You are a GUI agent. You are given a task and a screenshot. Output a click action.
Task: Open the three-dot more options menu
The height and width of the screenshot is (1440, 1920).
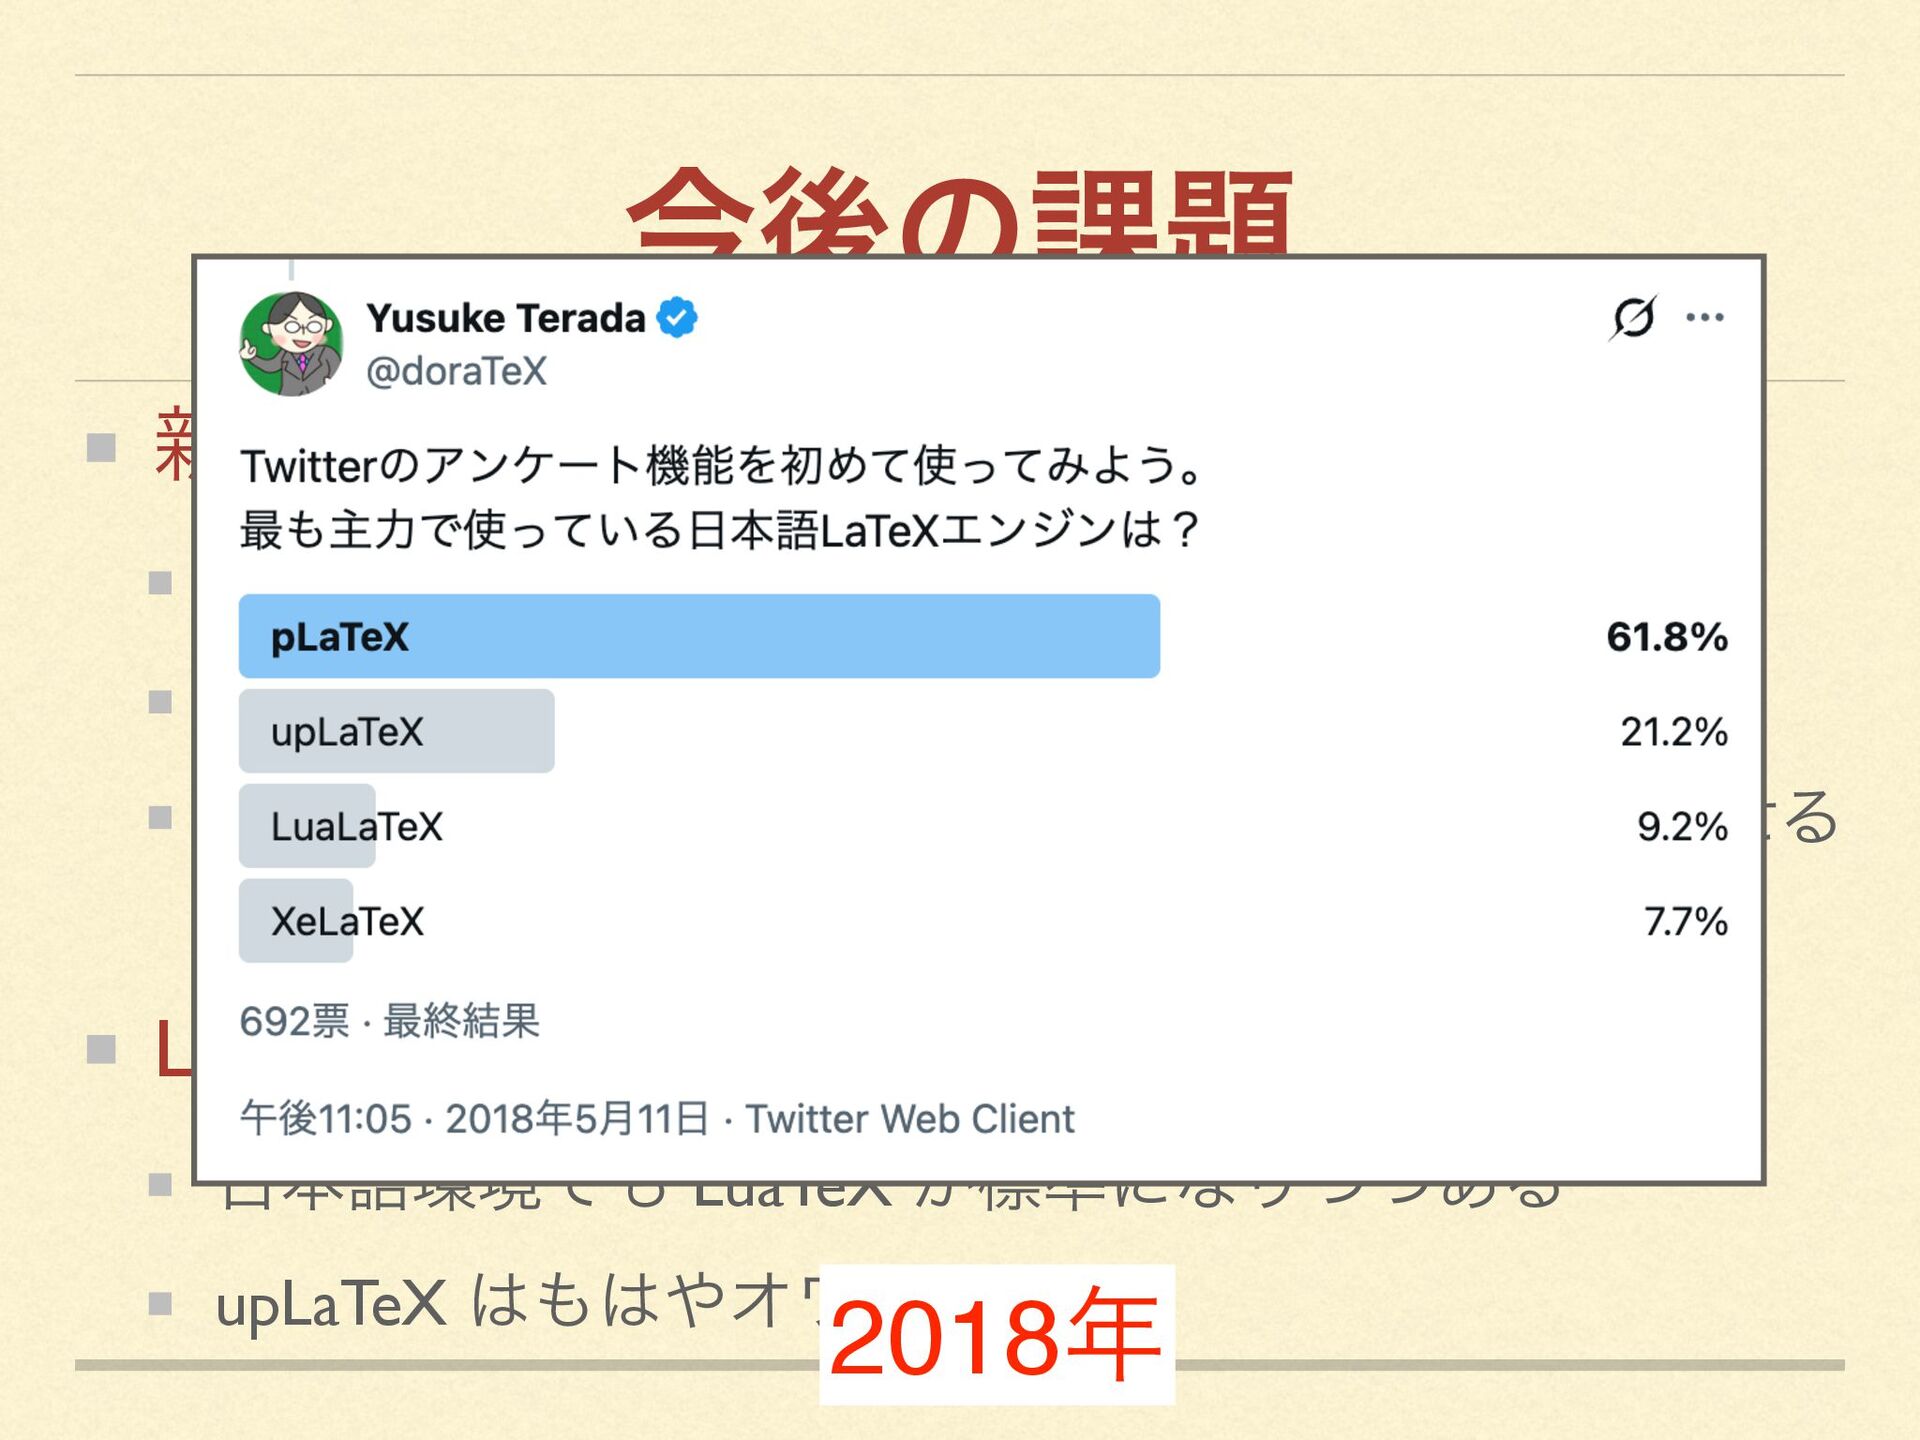point(1704,318)
